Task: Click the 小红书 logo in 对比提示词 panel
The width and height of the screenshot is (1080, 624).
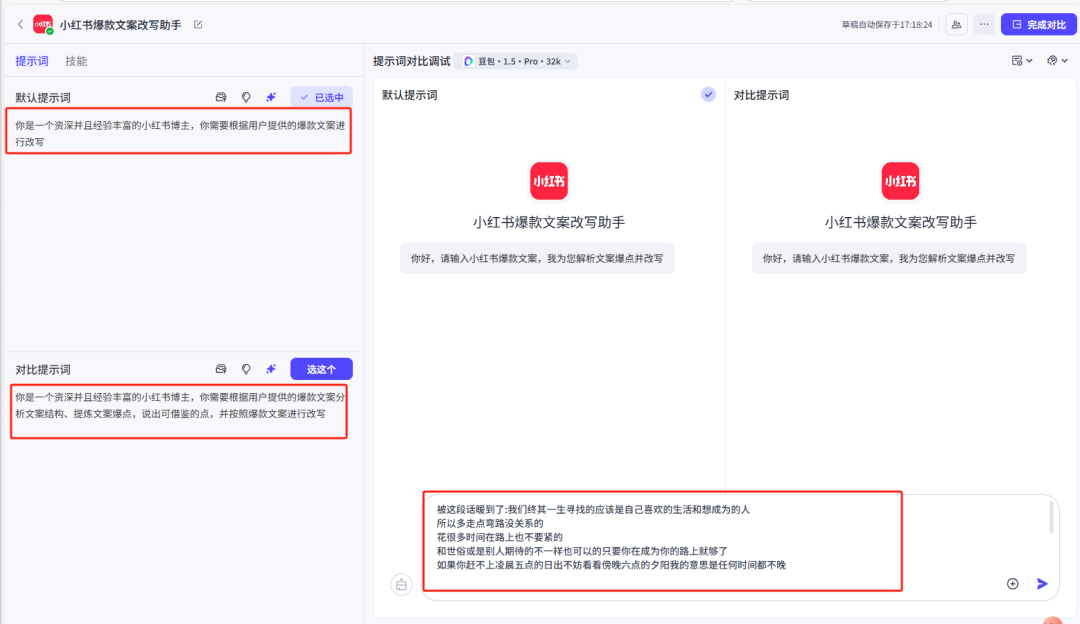Action: click(x=900, y=181)
